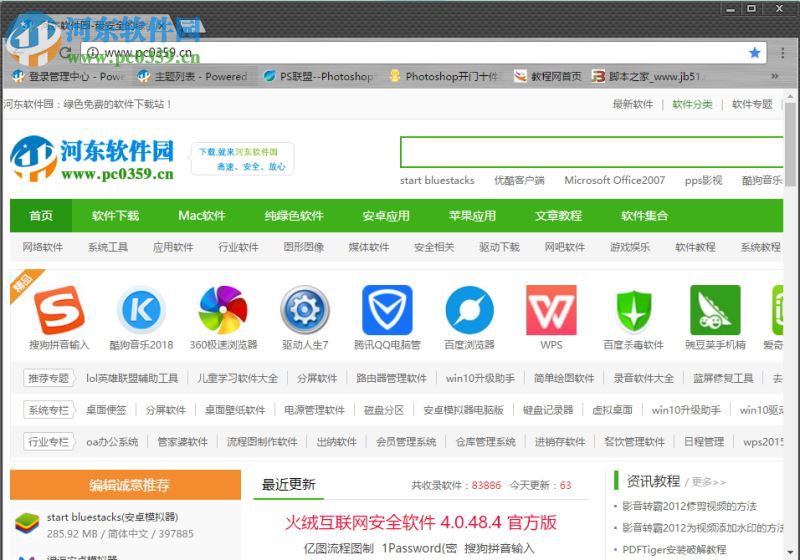Open the Tencent QQ PC Manager (腾讯QQ电脑管) shield icon

[x=387, y=310]
